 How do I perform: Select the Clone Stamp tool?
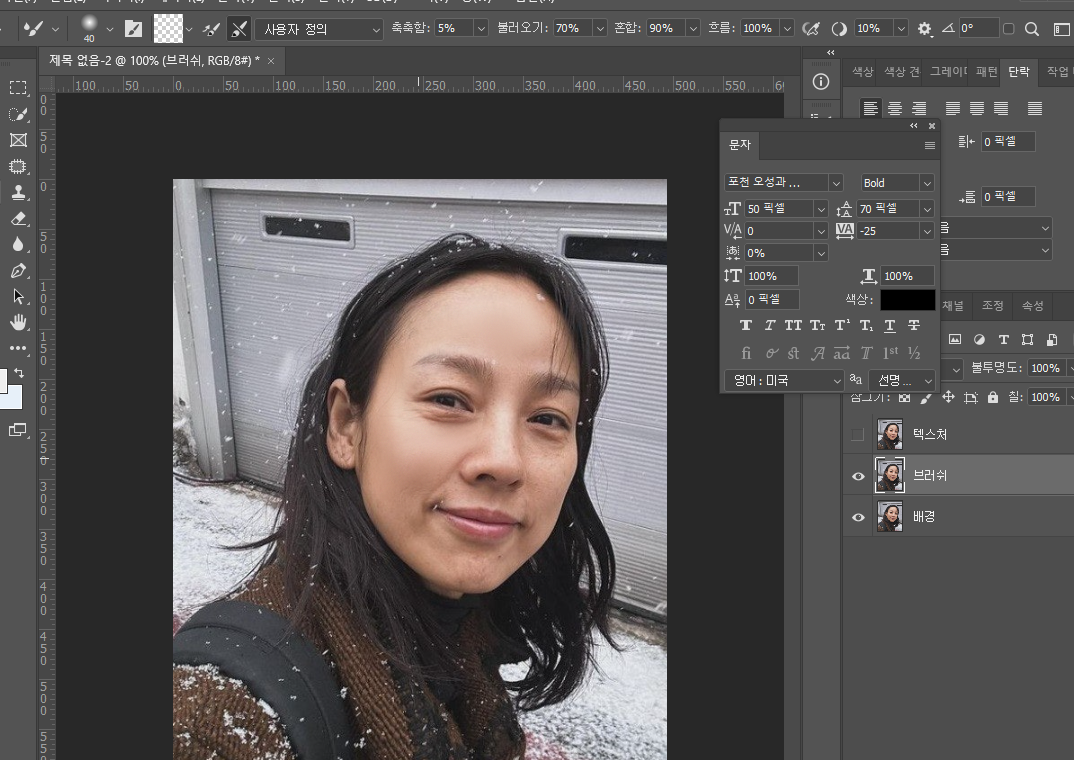[20, 192]
